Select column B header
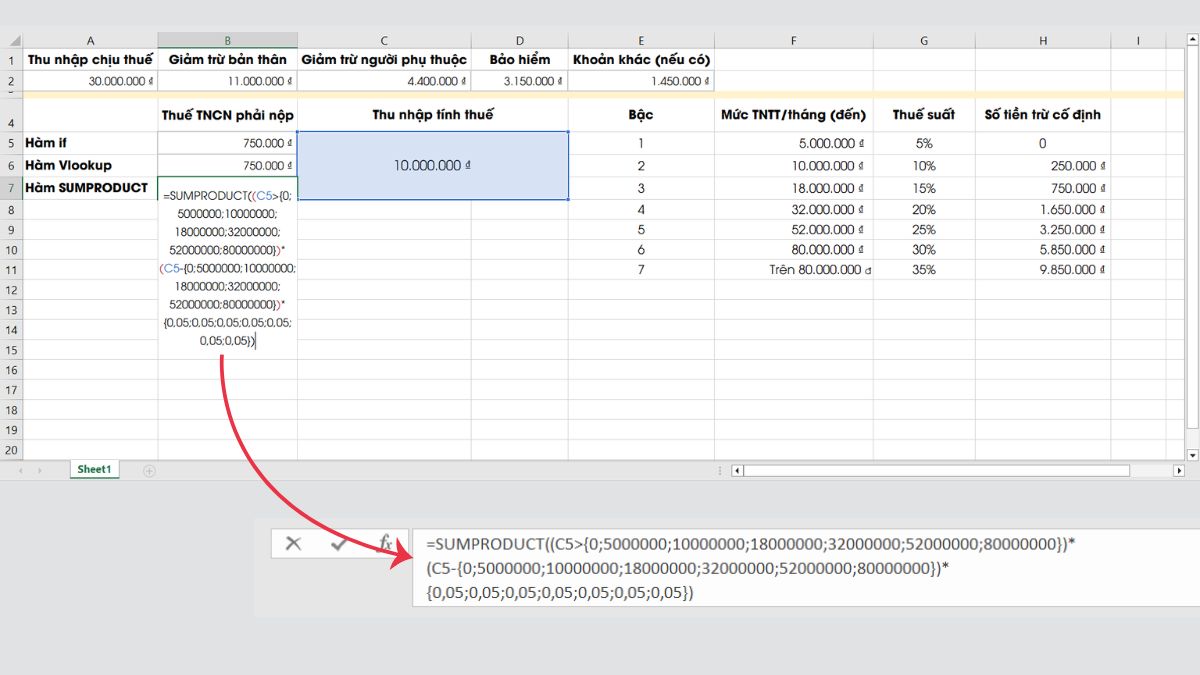This screenshot has height=675, width=1200. (227, 40)
